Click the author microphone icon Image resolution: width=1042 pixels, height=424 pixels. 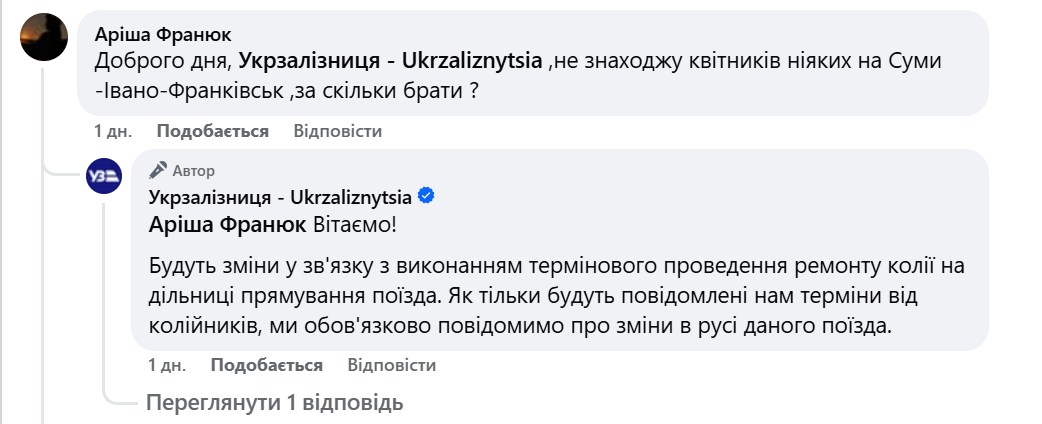(158, 170)
